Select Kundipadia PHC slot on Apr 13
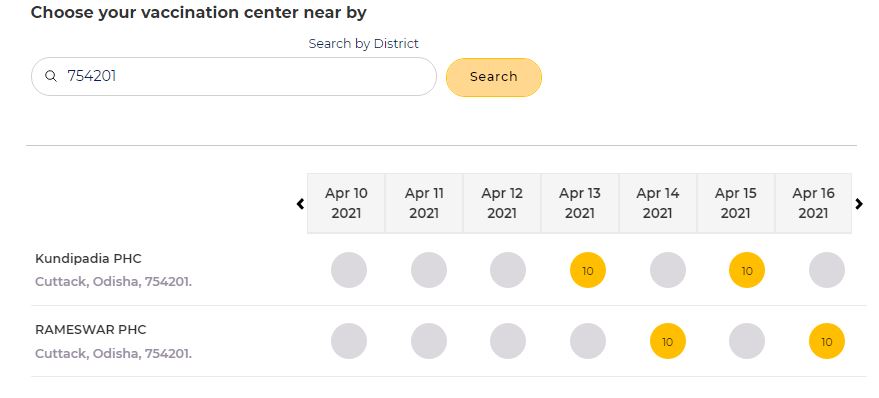The width and height of the screenshot is (879, 398). [x=587, y=270]
